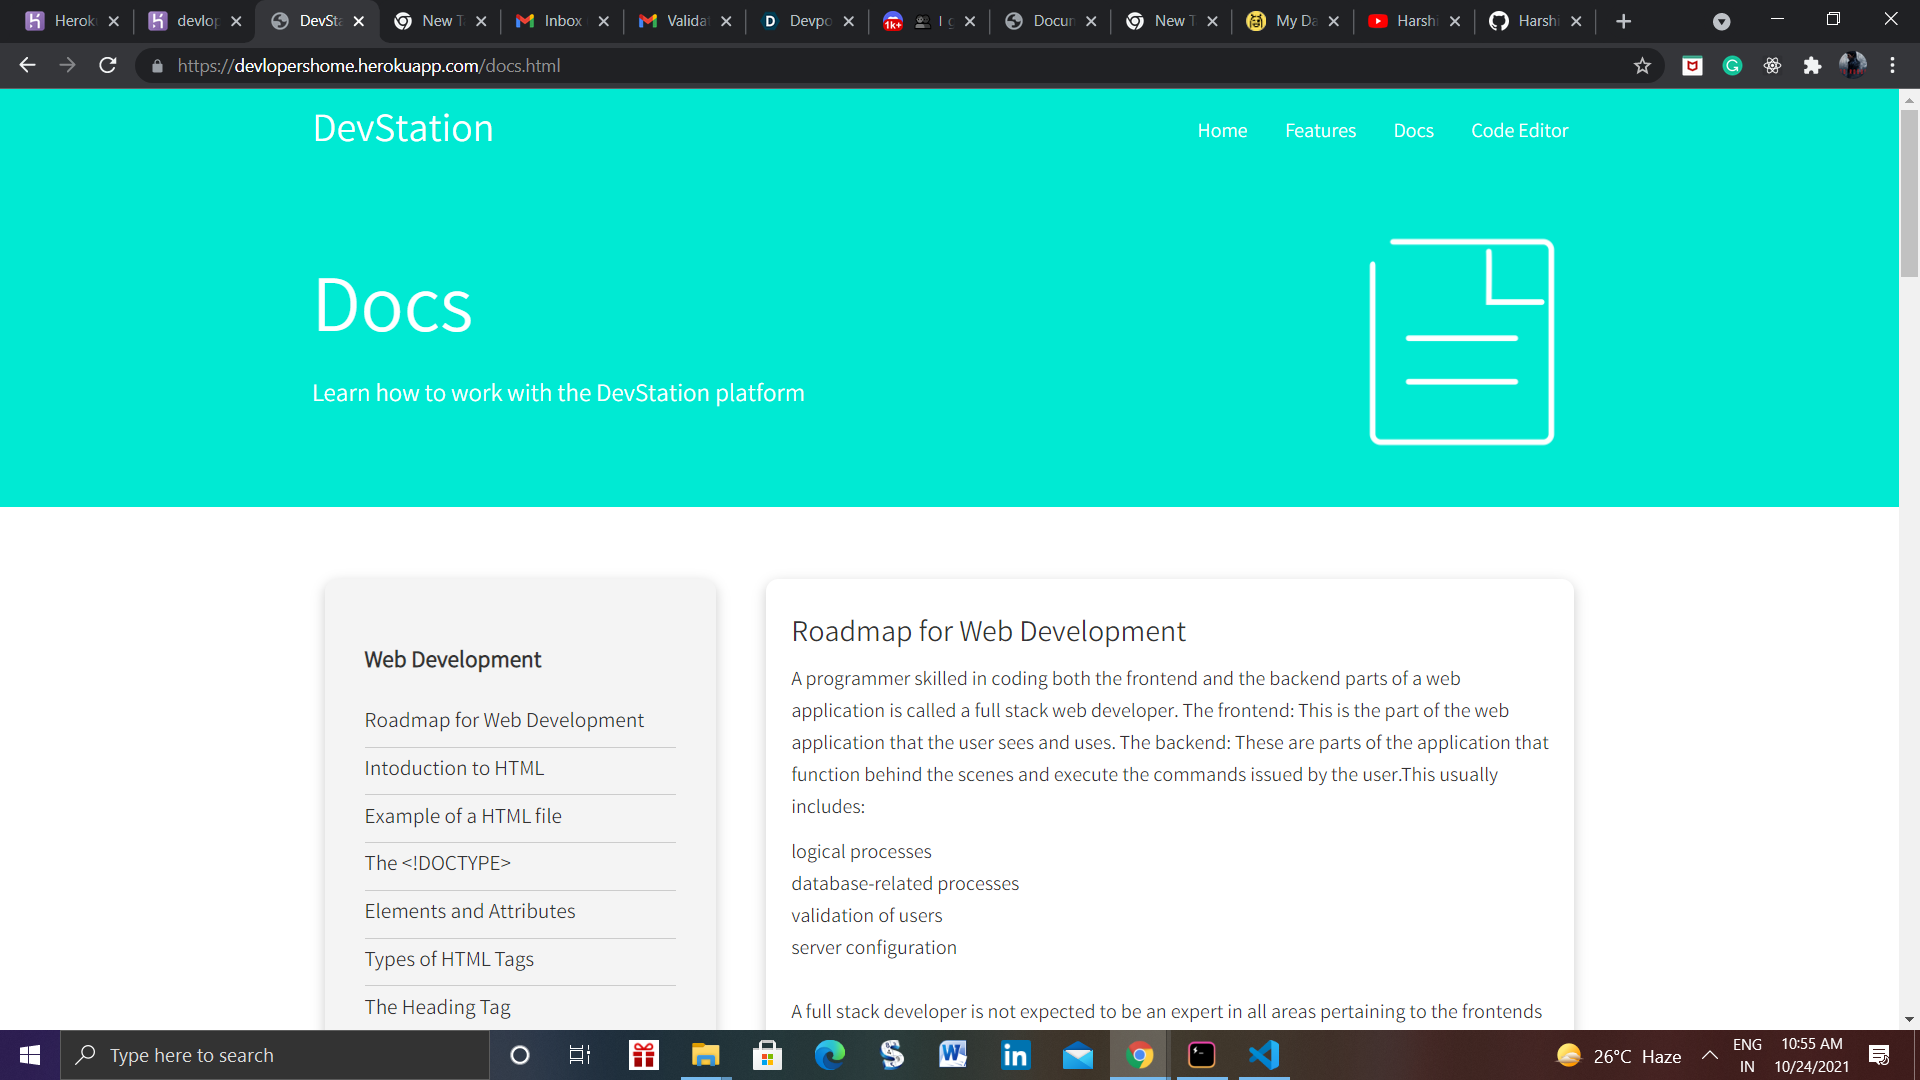
Task: Click the Grammarly extension icon
Action: click(x=1732, y=66)
